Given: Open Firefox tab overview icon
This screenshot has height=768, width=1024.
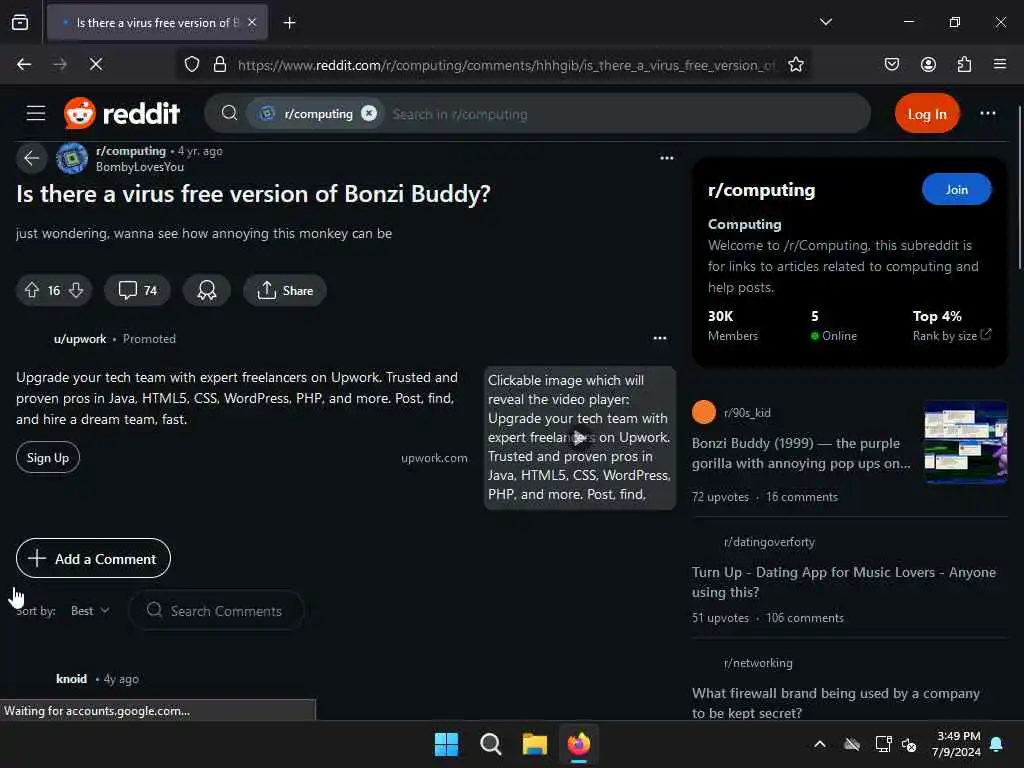Looking at the screenshot, I should [20, 23].
